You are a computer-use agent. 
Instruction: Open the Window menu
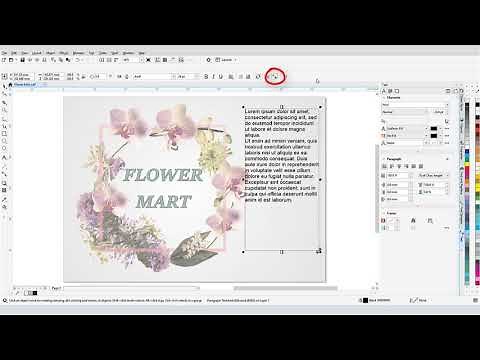click(128, 53)
